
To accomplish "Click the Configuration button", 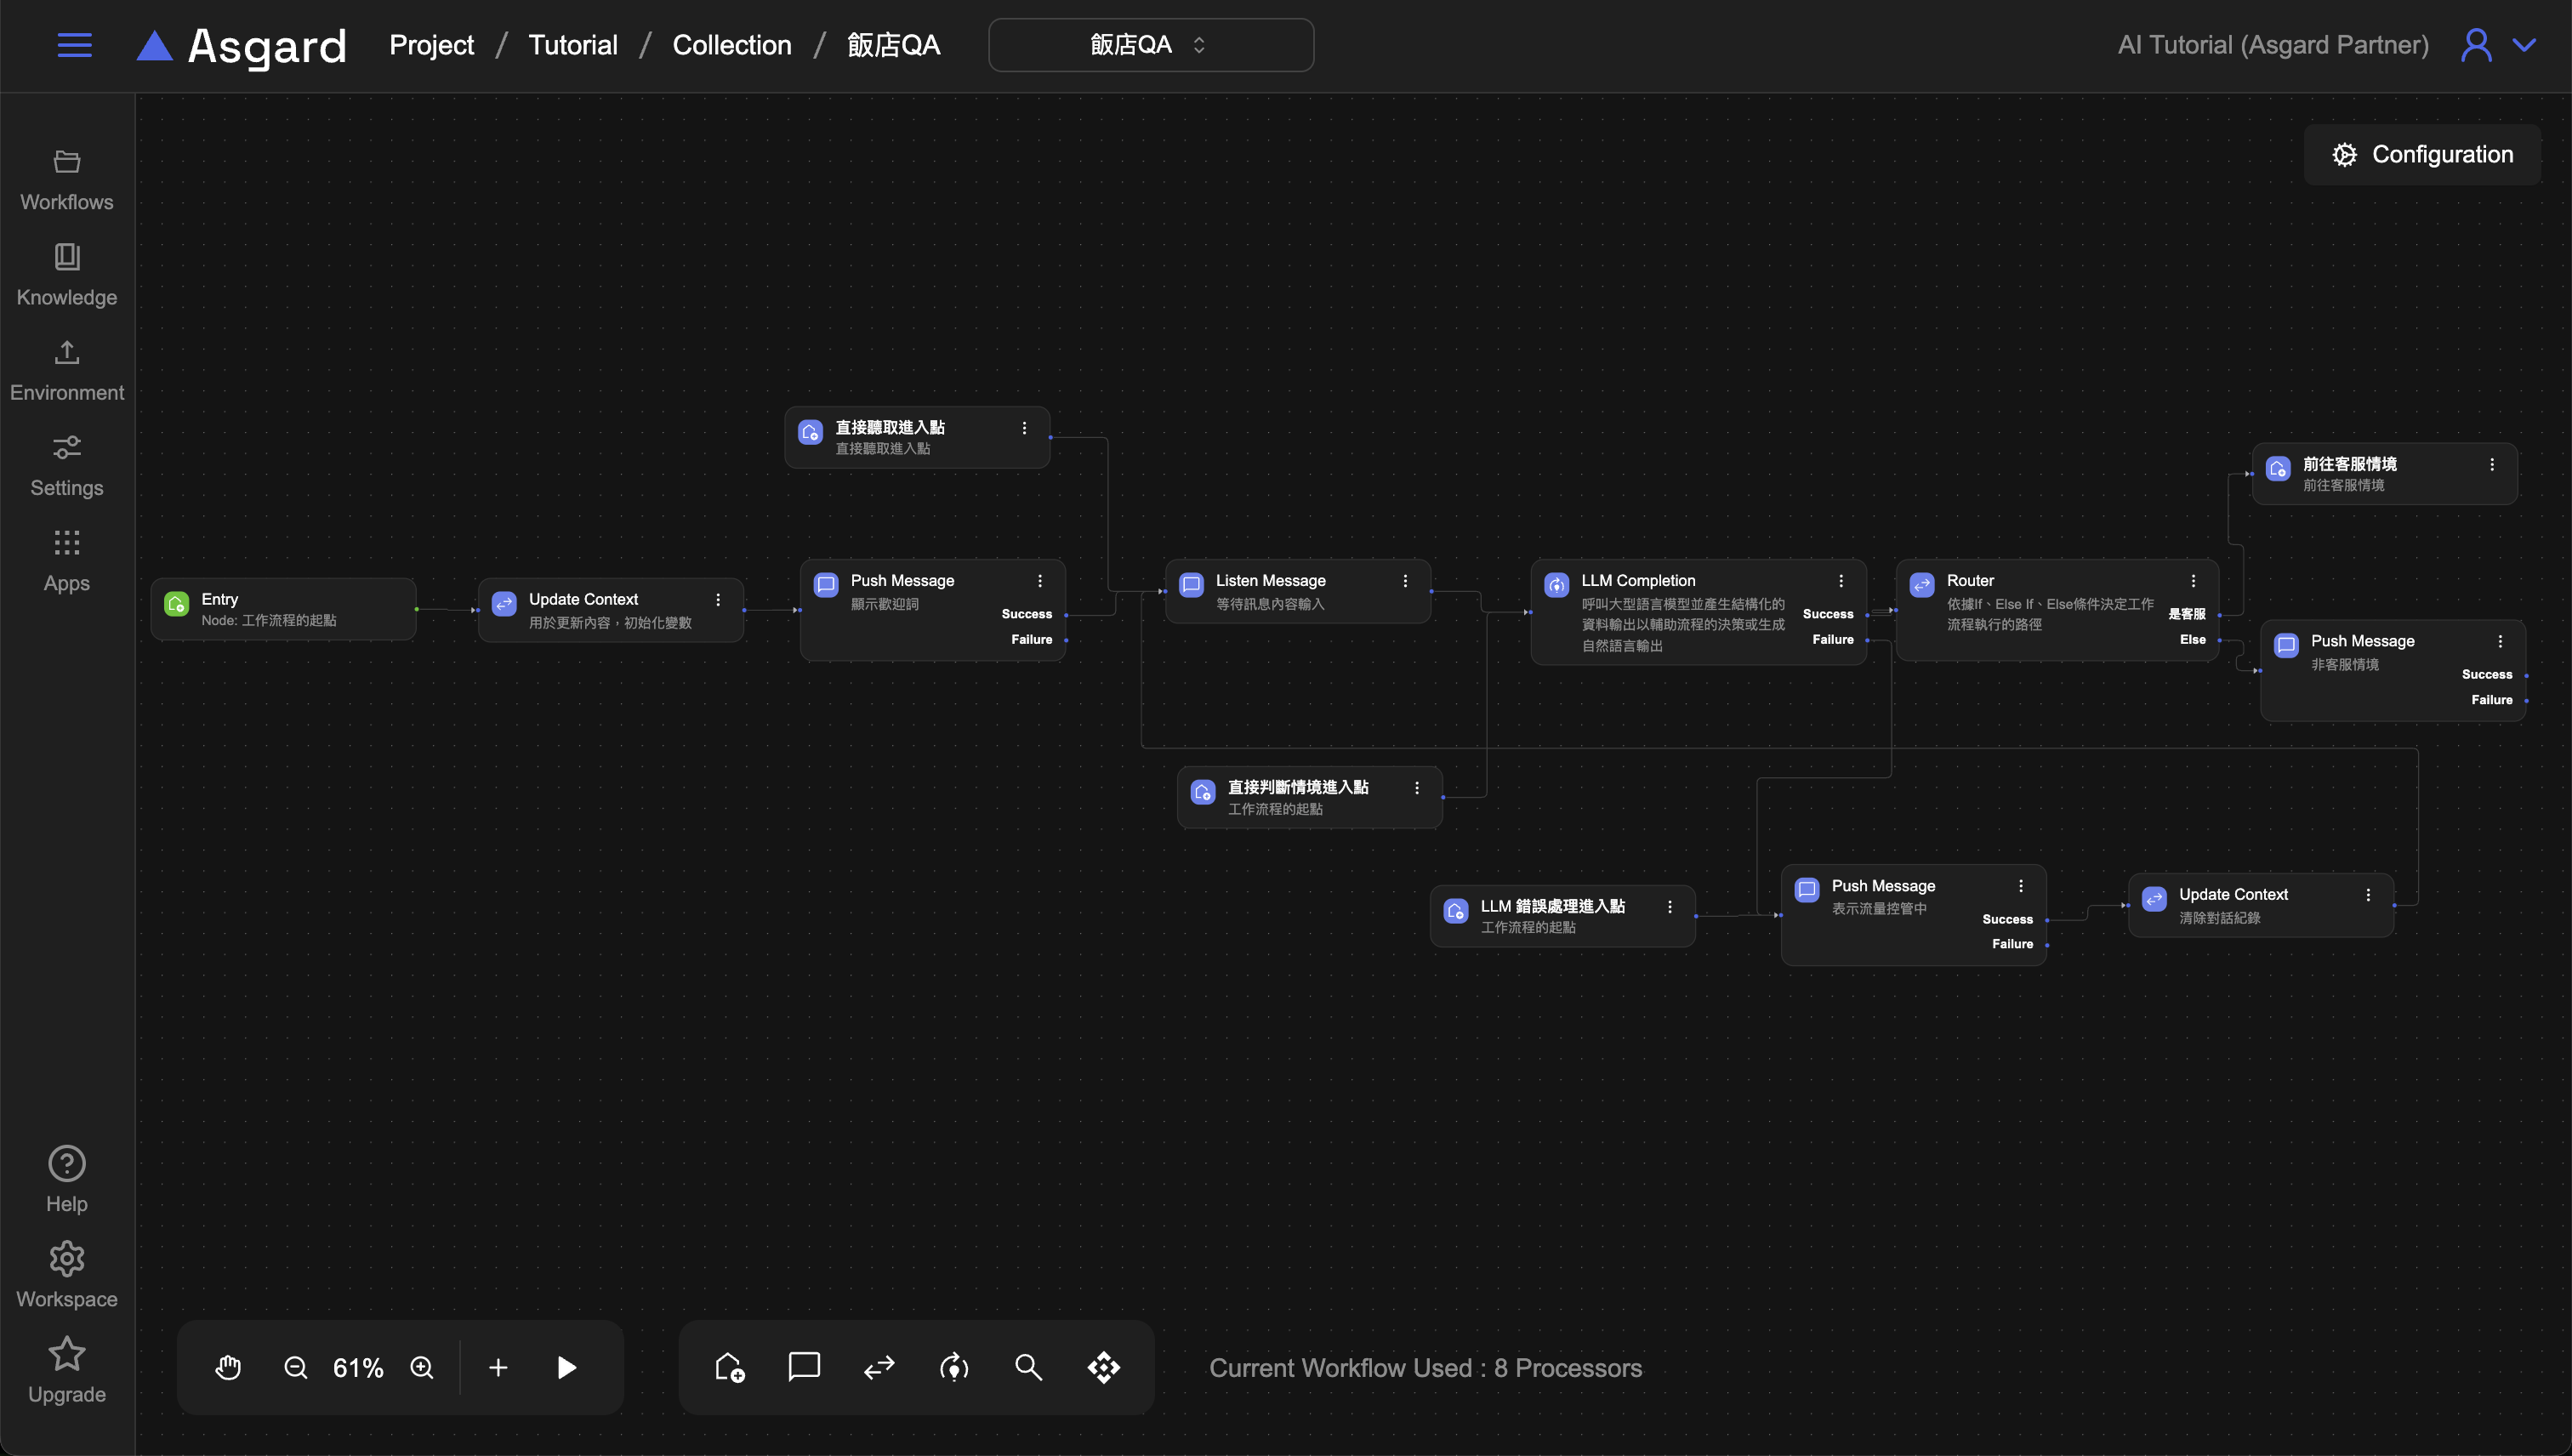I will point(2422,154).
